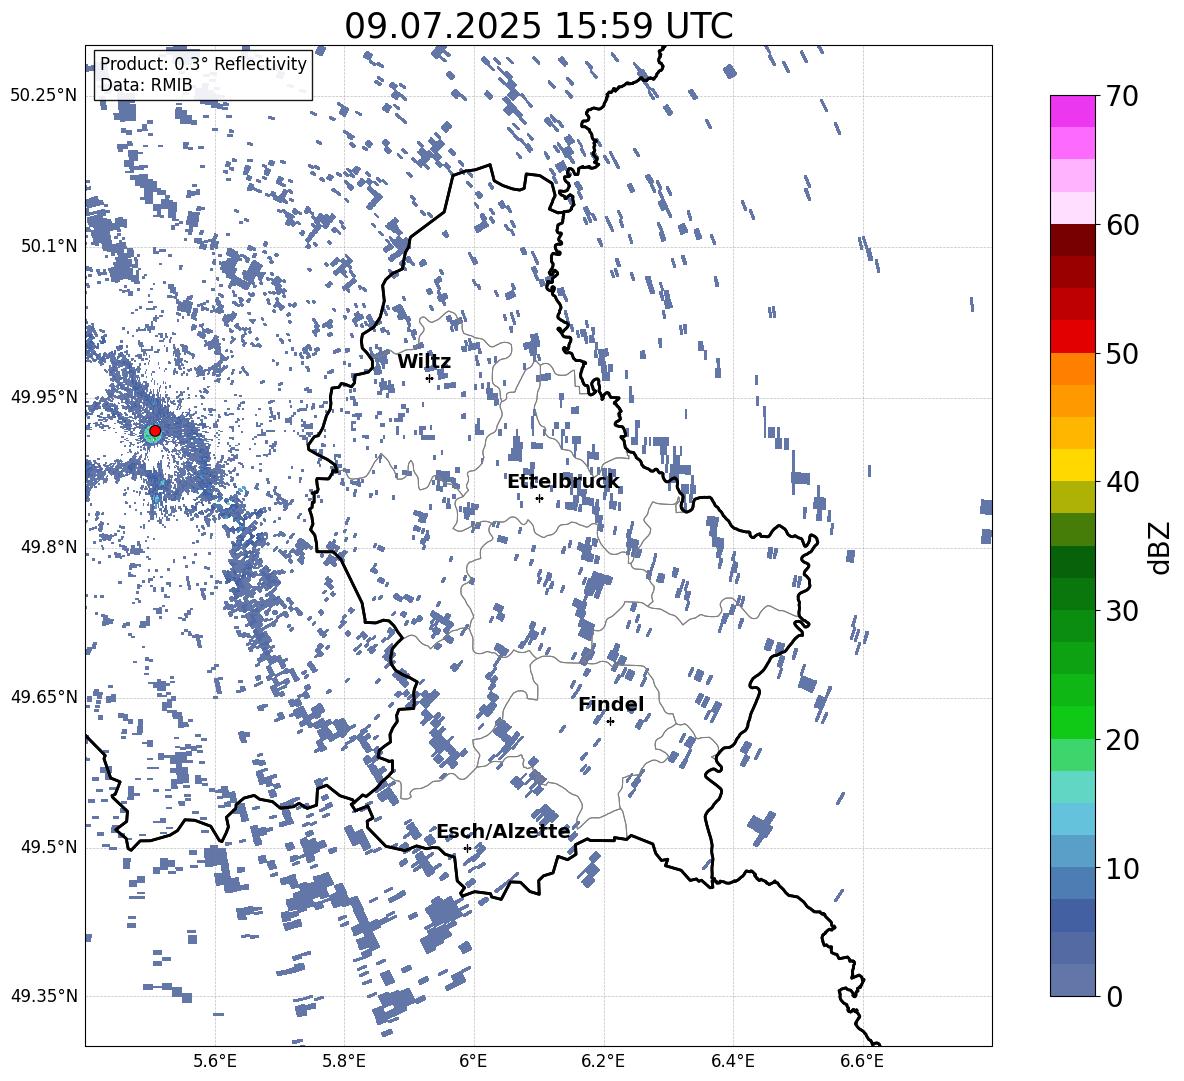
Task: Click the Esch/Alzette city label
Action: tap(503, 832)
